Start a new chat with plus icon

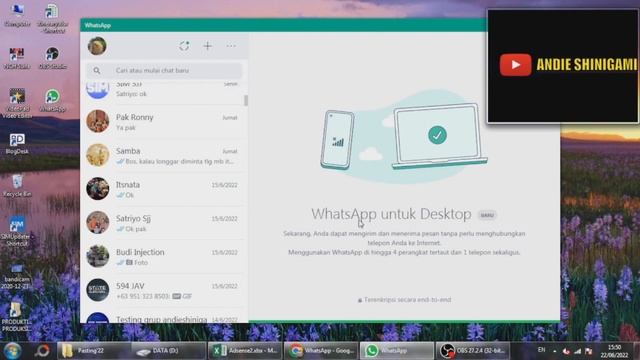pyautogui.click(x=208, y=46)
